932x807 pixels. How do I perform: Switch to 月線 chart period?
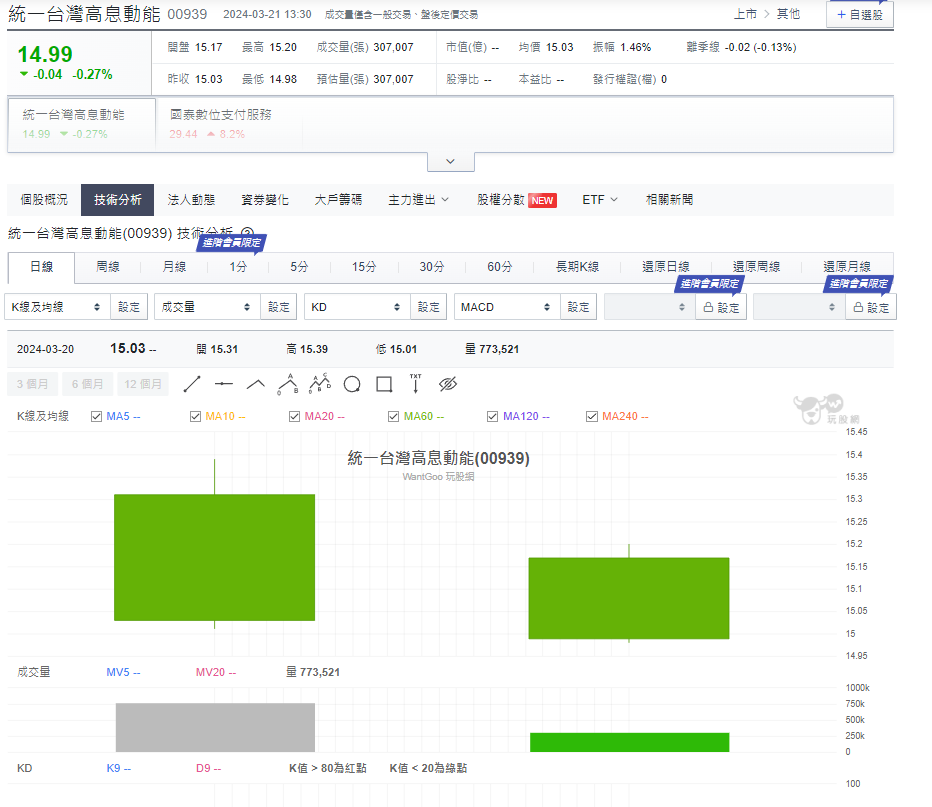pyautogui.click(x=174, y=267)
